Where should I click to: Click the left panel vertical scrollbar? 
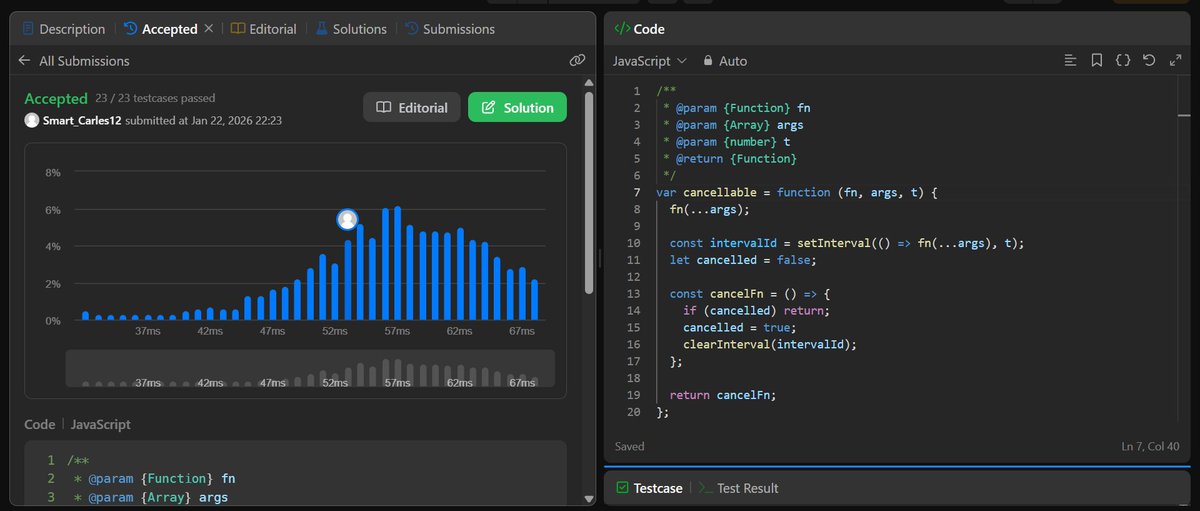click(x=589, y=193)
